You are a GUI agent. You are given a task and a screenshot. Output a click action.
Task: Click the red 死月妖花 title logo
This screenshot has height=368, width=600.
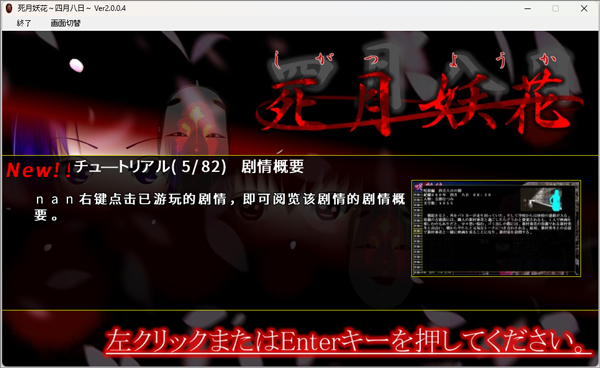coord(419,103)
